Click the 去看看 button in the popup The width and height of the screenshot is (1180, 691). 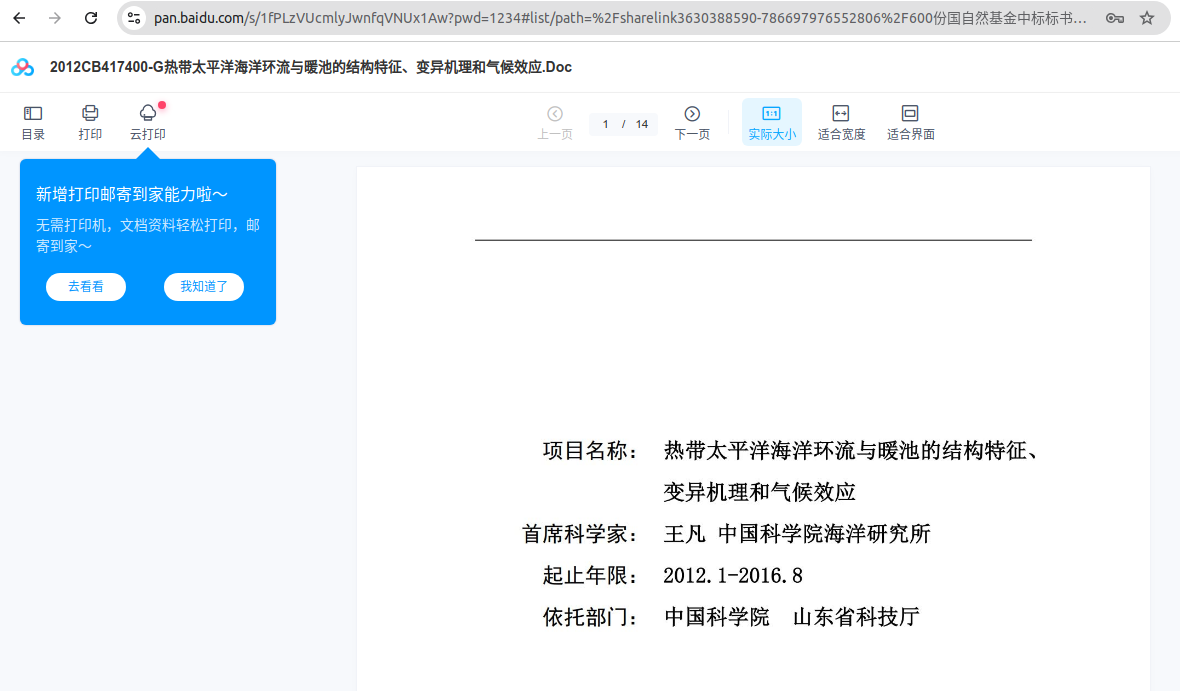click(x=86, y=287)
